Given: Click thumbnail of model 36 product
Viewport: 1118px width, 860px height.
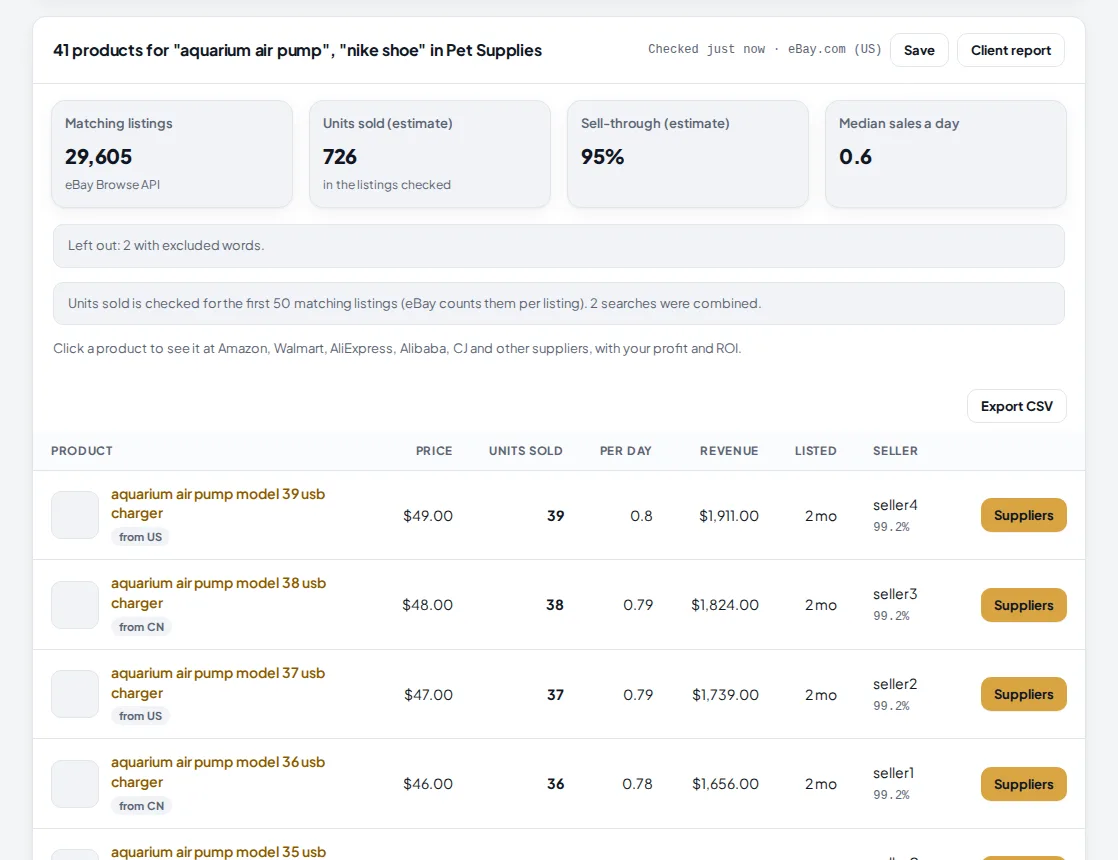Looking at the screenshot, I should (75, 784).
